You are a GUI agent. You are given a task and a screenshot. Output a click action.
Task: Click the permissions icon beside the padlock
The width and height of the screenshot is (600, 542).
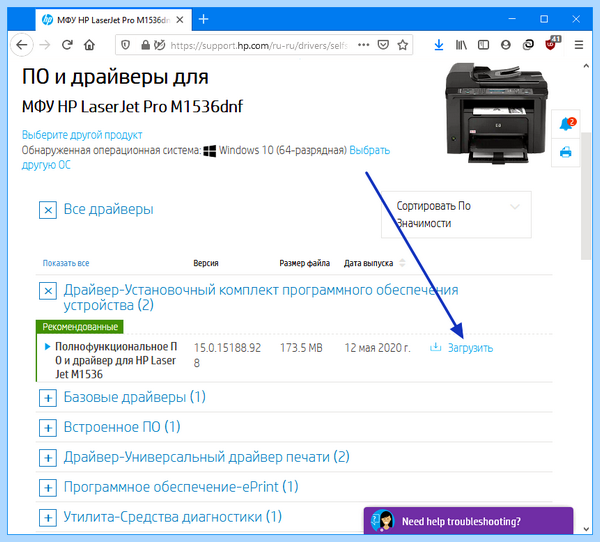159,45
